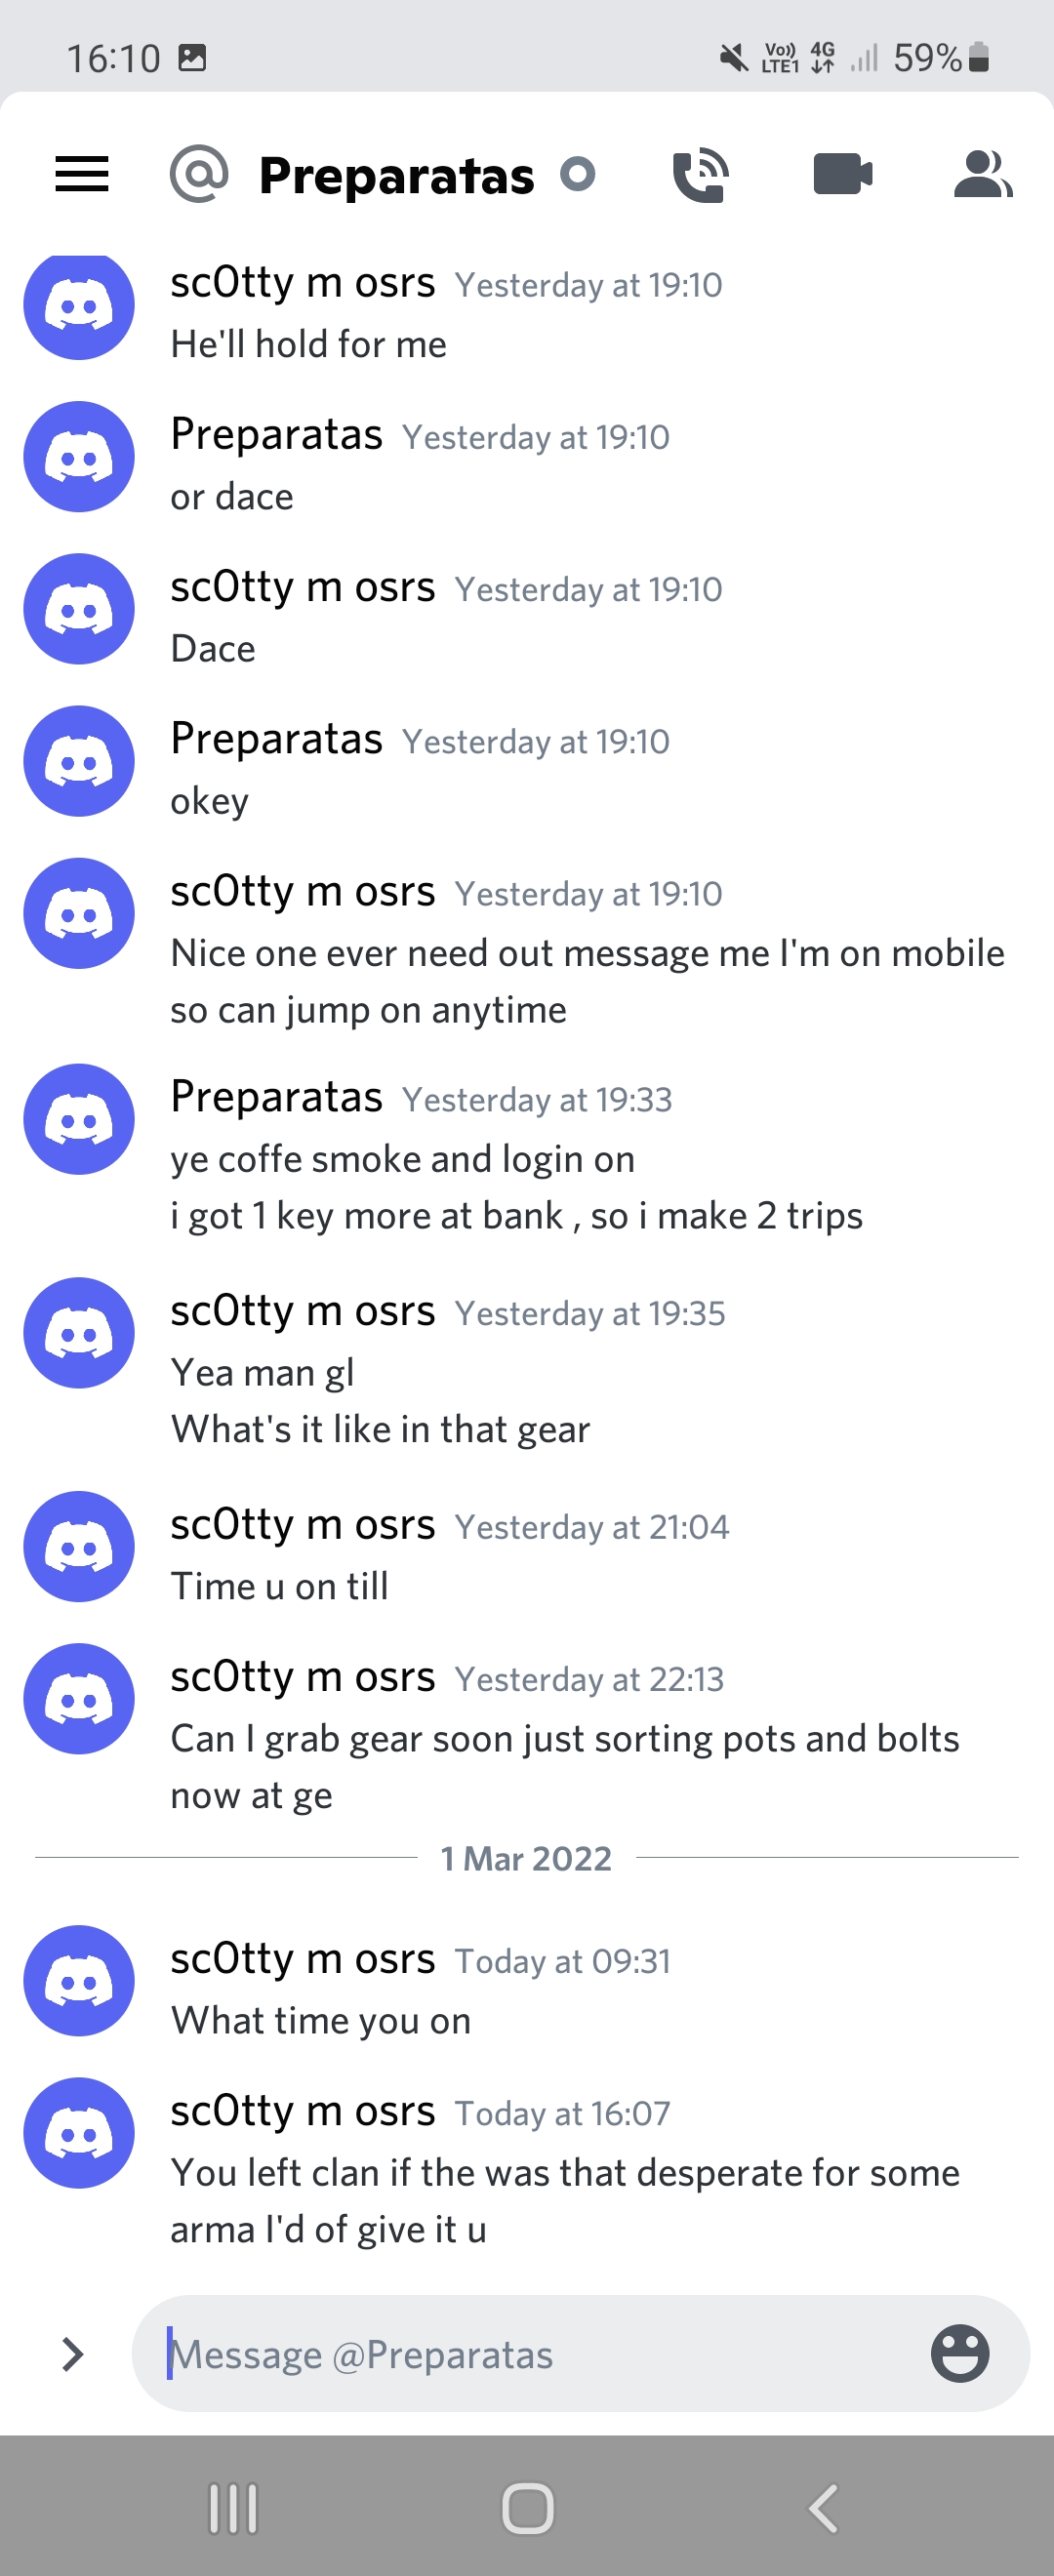Select sc0tty m osrs name above 'Dace'
The height and width of the screenshot is (2576, 1054).
303,587
